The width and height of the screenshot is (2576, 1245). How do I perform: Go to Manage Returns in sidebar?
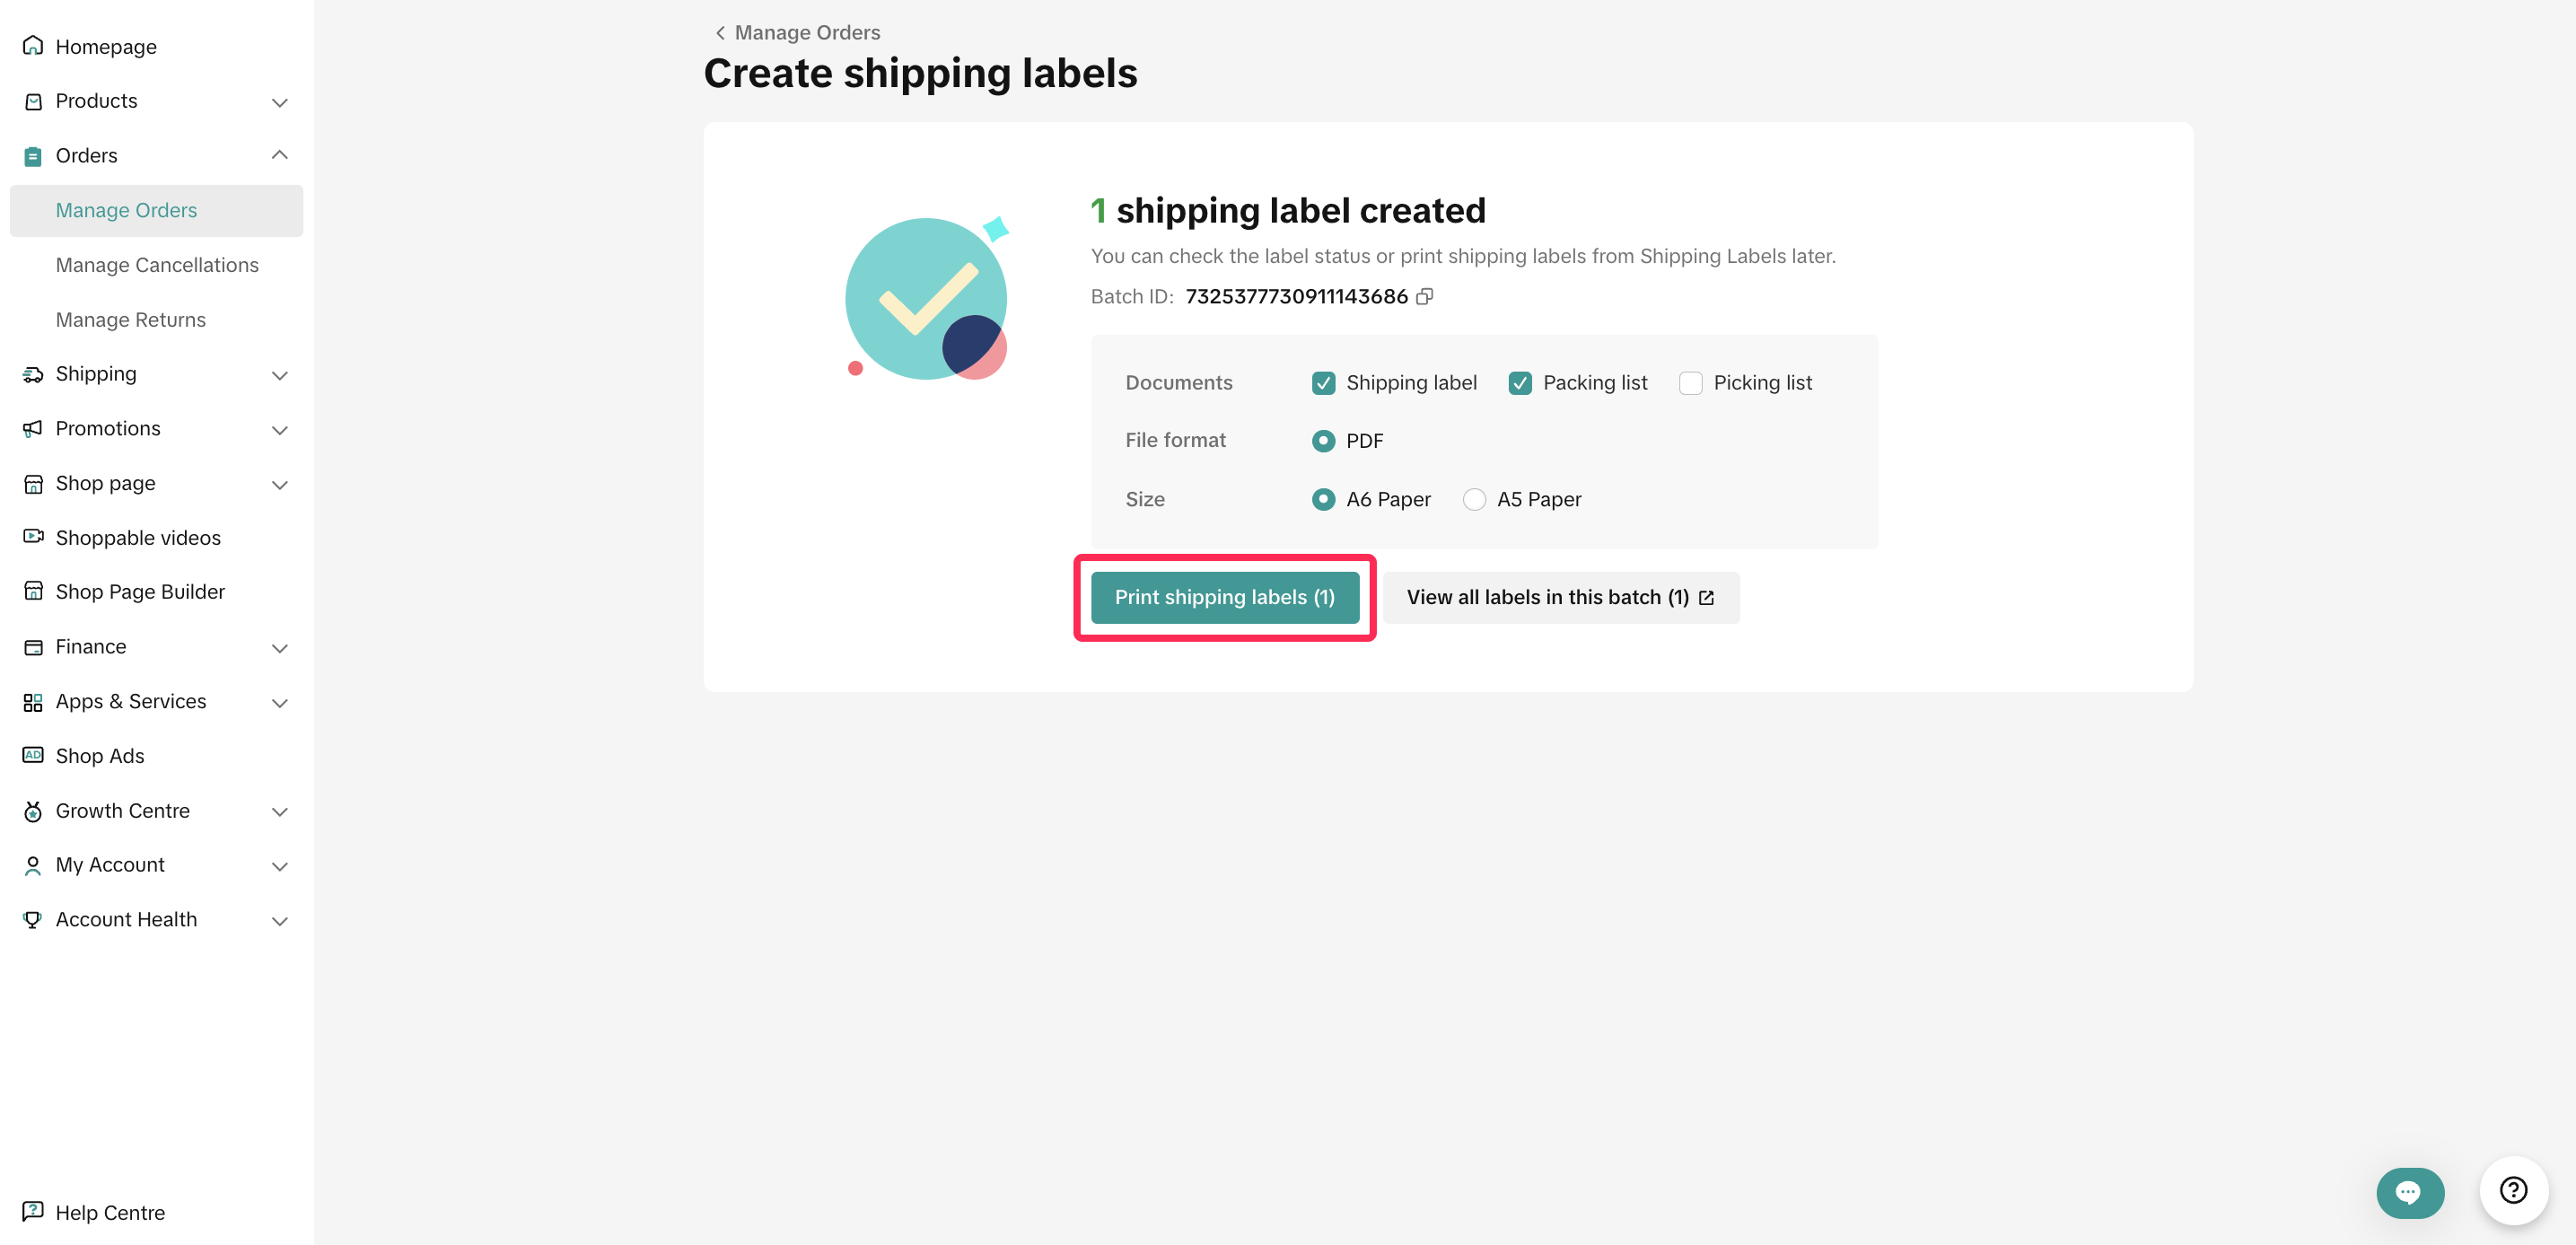pyautogui.click(x=131, y=320)
